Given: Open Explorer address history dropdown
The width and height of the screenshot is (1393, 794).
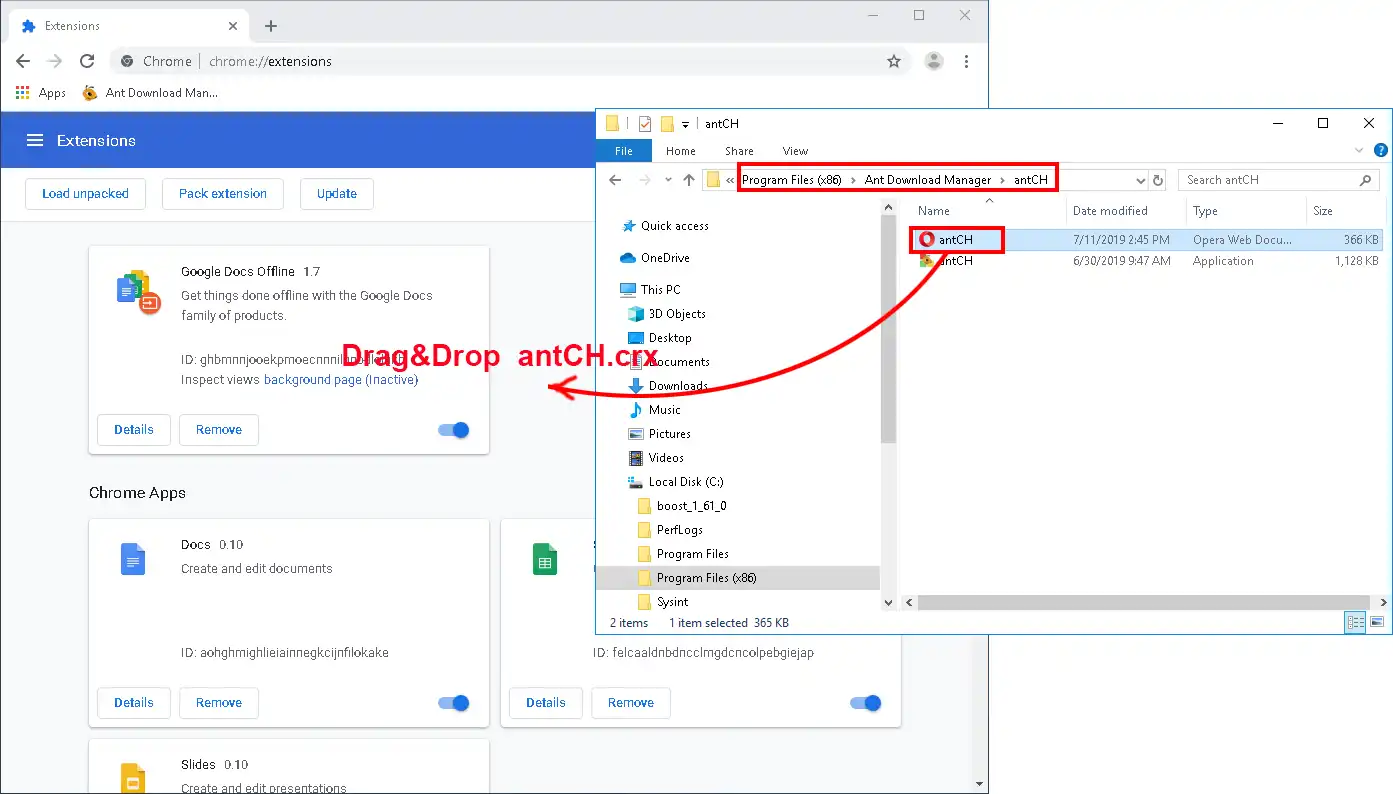Looking at the screenshot, I should click(x=1141, y=180).
